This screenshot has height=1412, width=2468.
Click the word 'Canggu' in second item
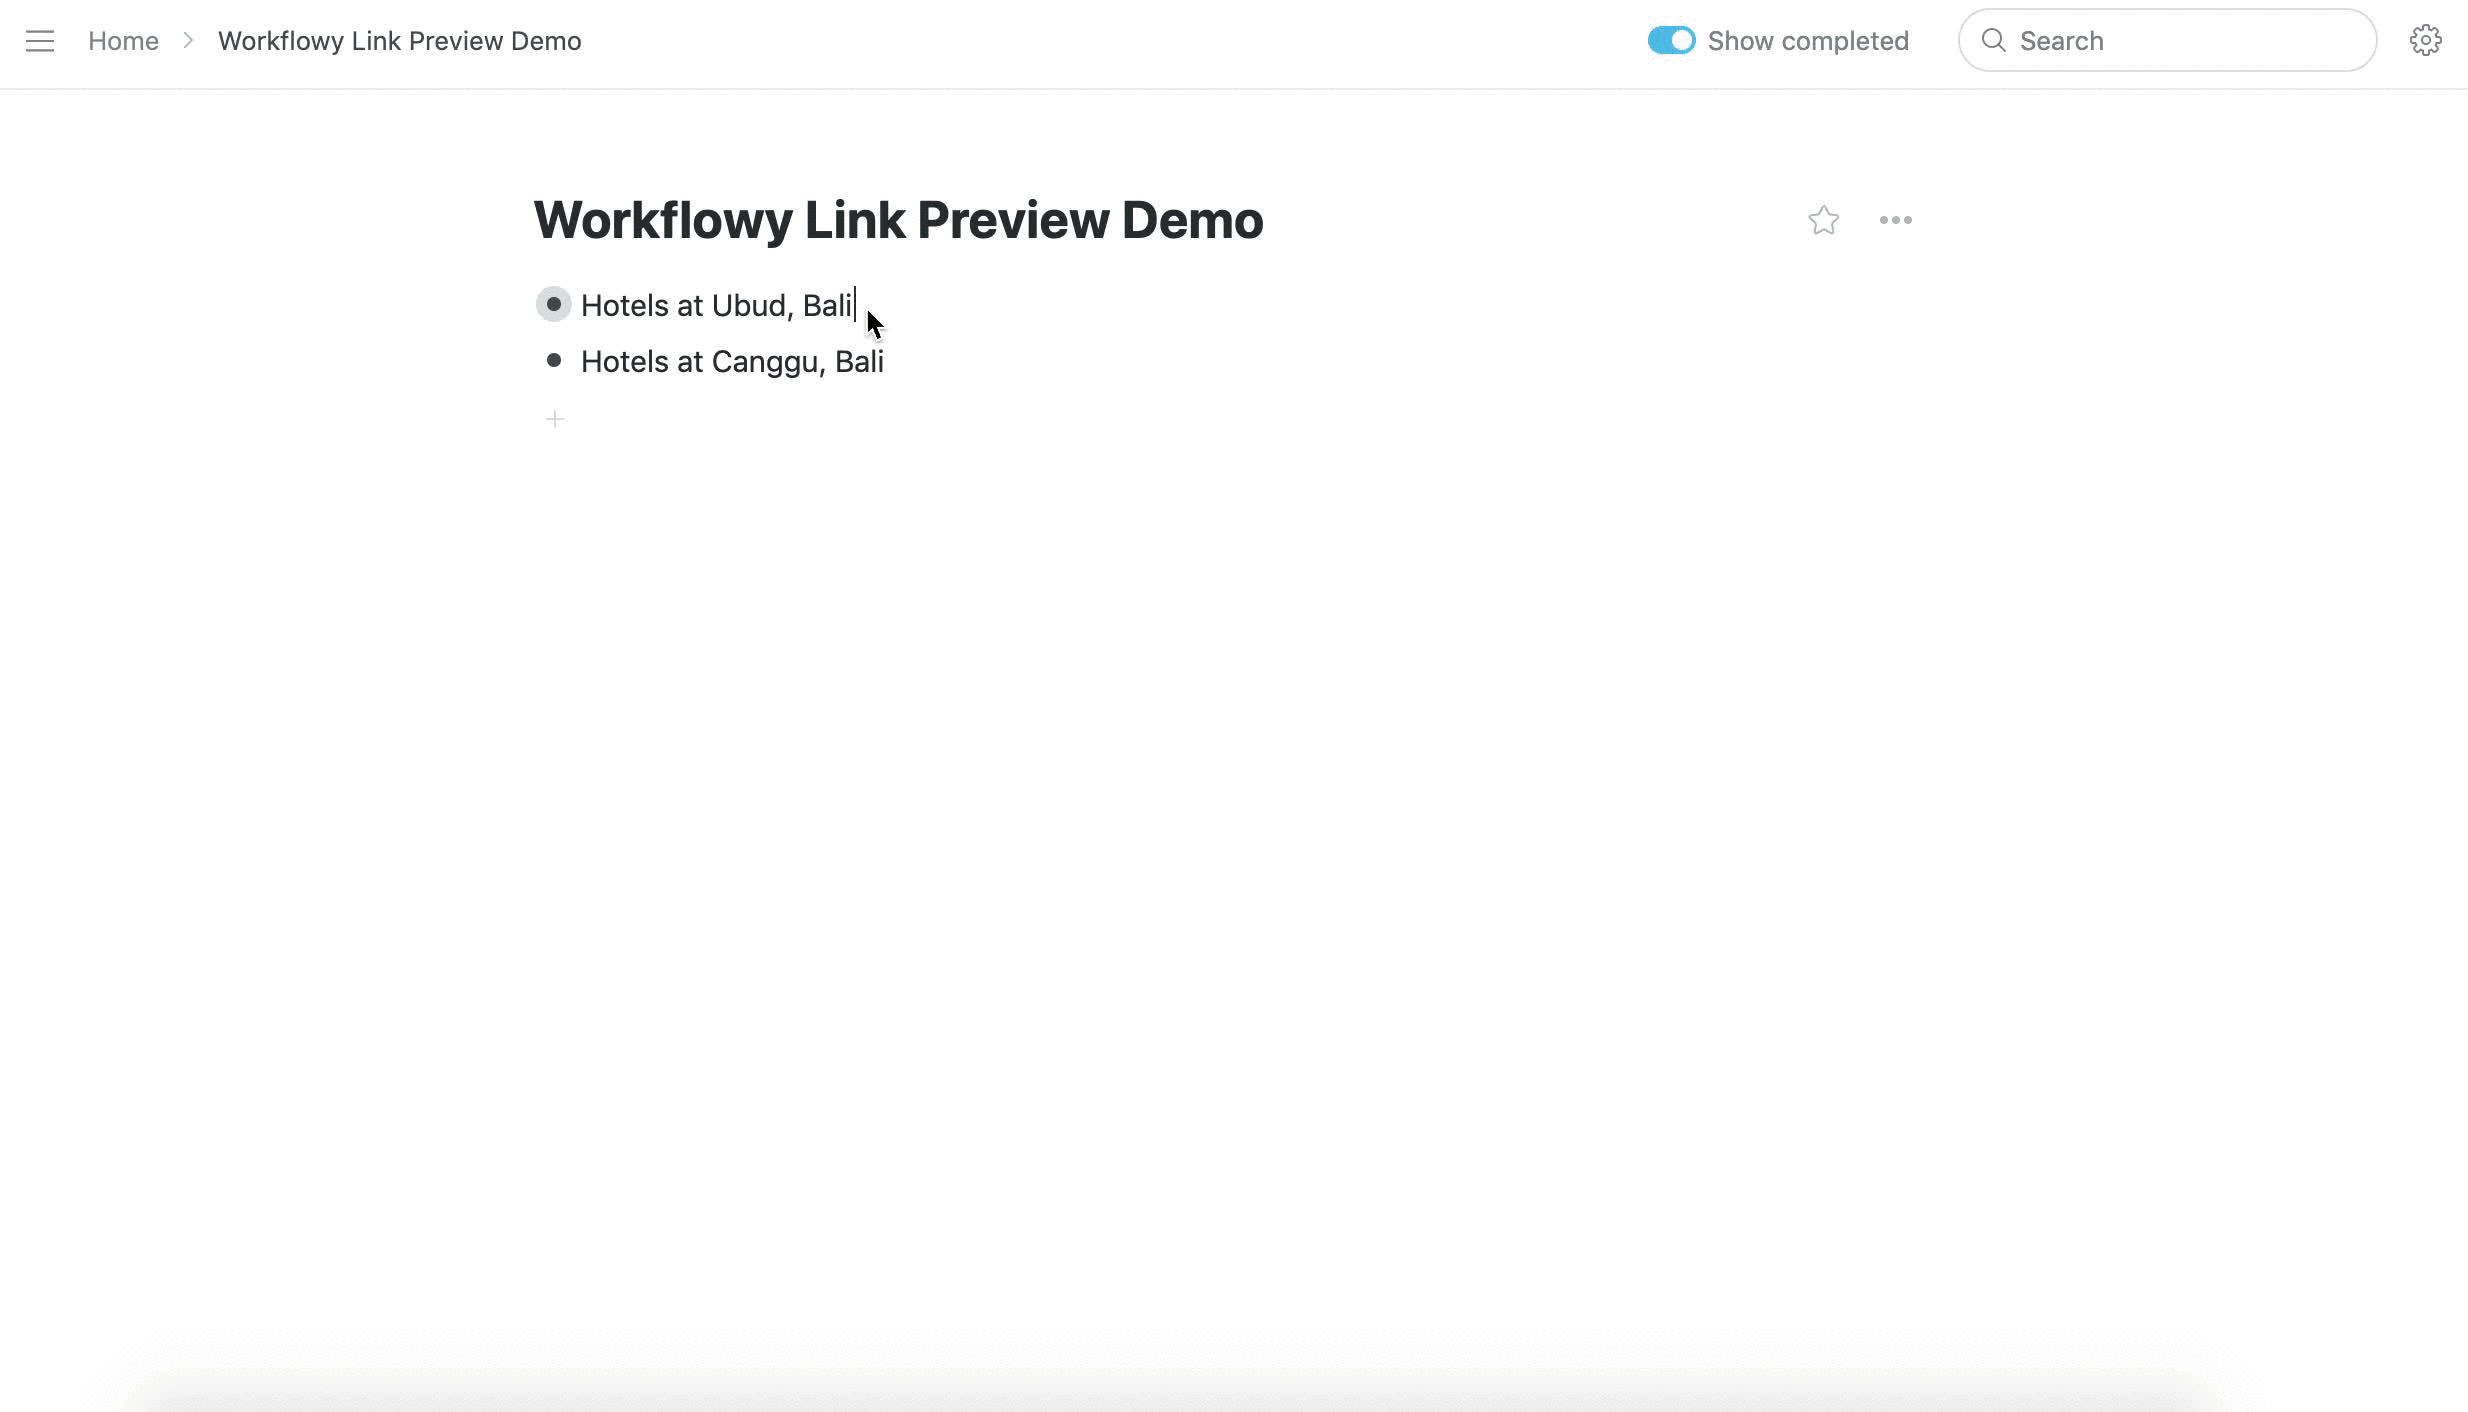coord(767,361)
